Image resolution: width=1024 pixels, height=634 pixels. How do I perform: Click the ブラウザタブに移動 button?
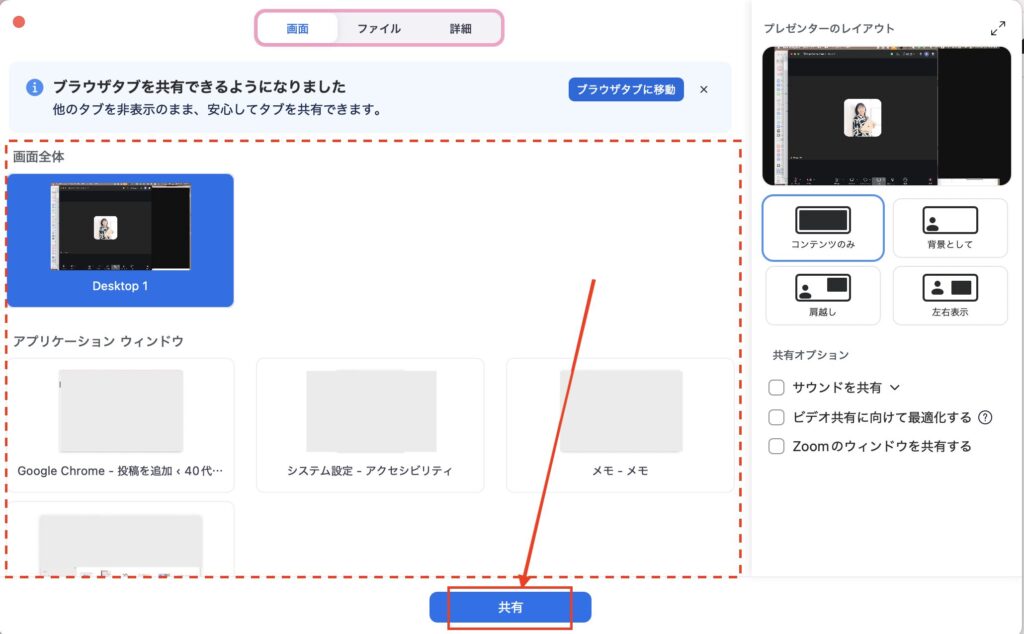coord(626,89)
